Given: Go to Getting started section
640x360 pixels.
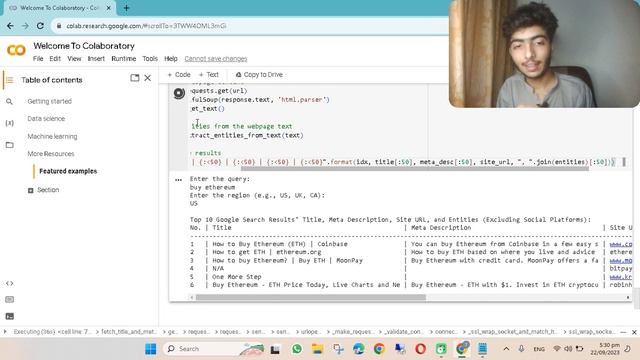Looking at the screenshot, I should point(50,101).
